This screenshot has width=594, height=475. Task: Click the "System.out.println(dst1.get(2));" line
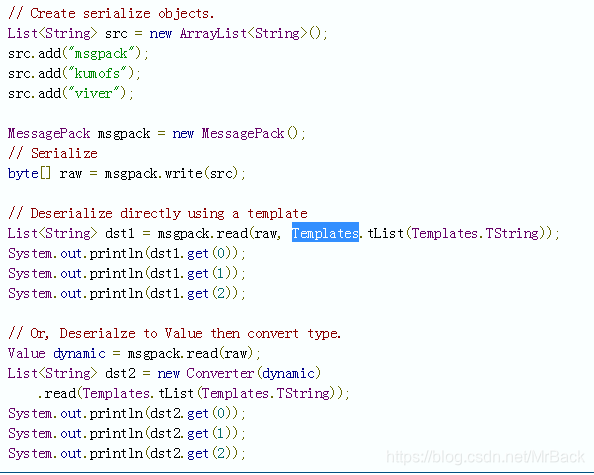pyautogui.click(x=127, y=294)
